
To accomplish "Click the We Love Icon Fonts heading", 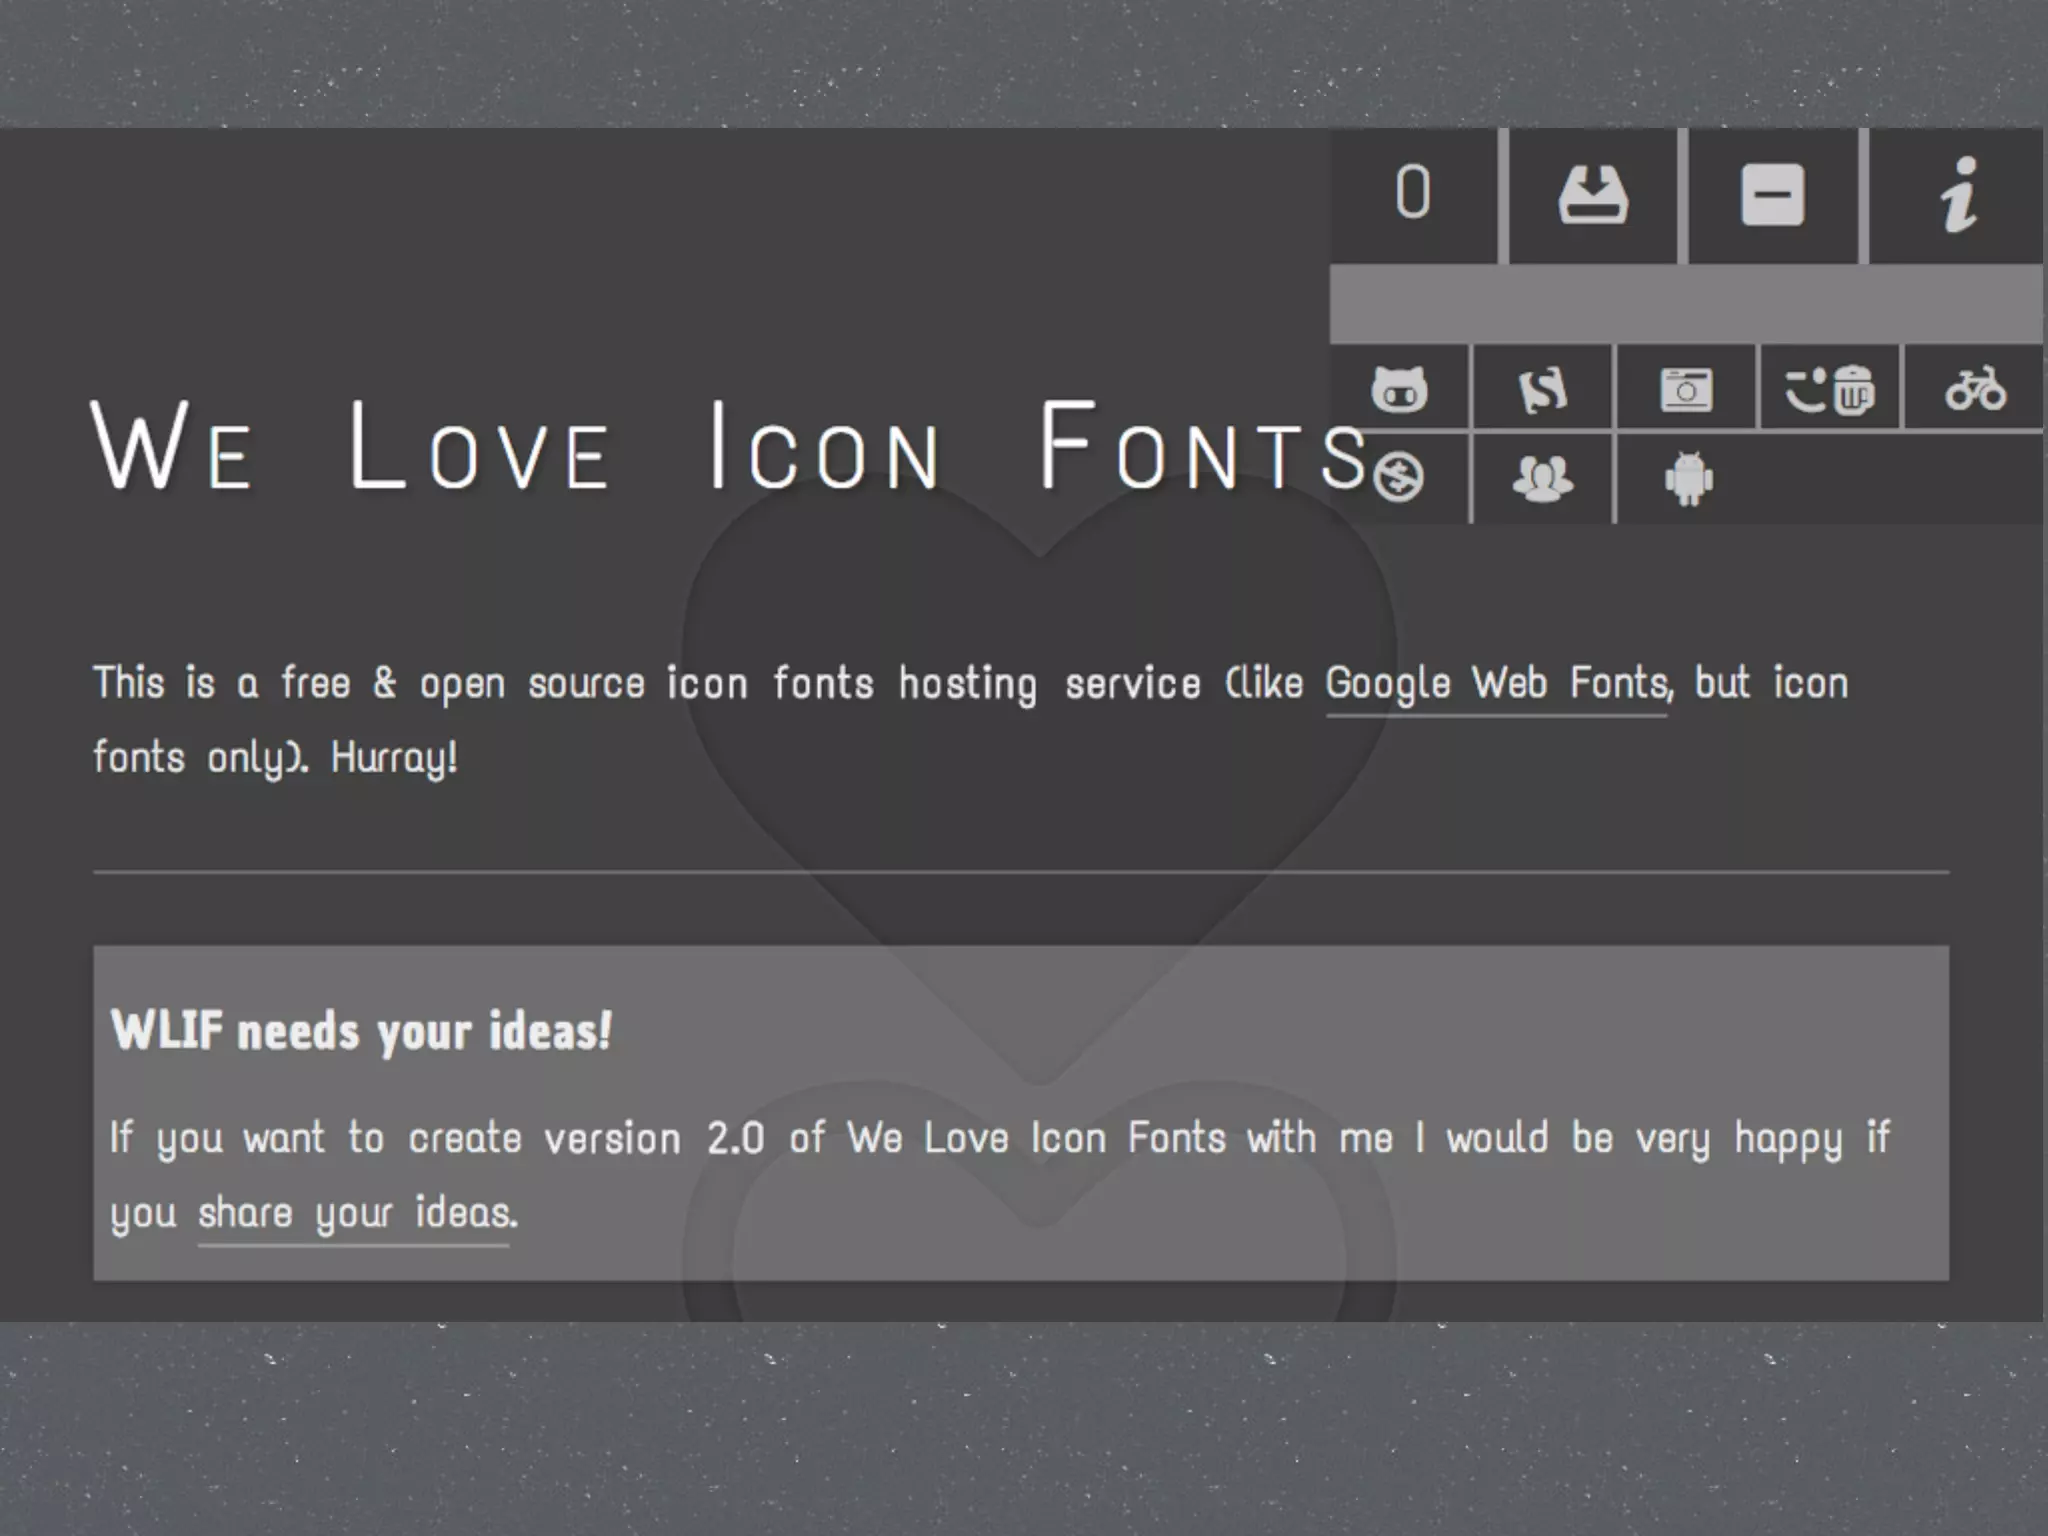I will [728, 447].
